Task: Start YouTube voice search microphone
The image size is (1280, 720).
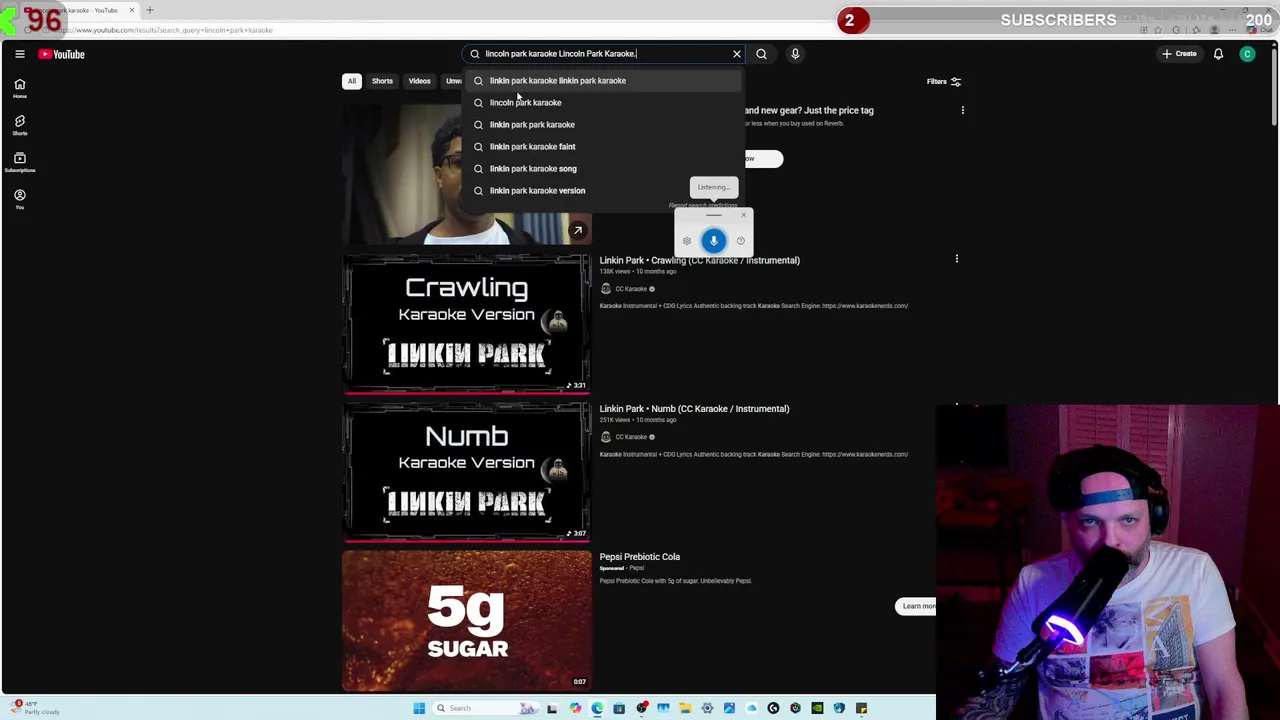Action: (x=795, y=54)
